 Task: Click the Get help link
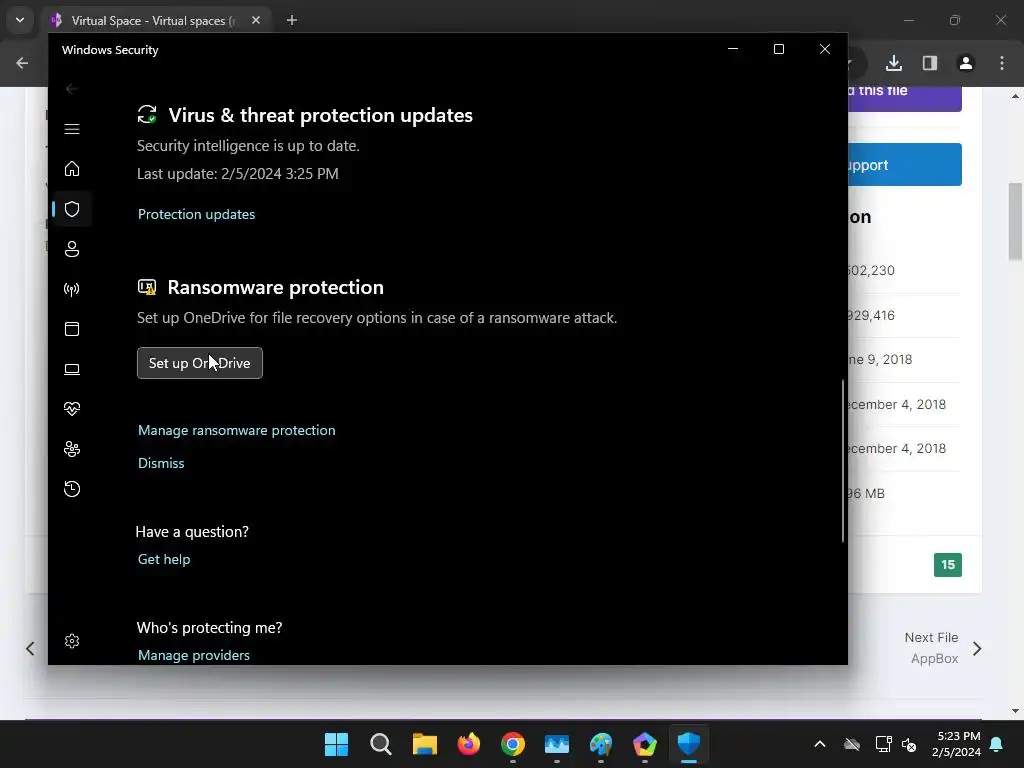[164, 559]
